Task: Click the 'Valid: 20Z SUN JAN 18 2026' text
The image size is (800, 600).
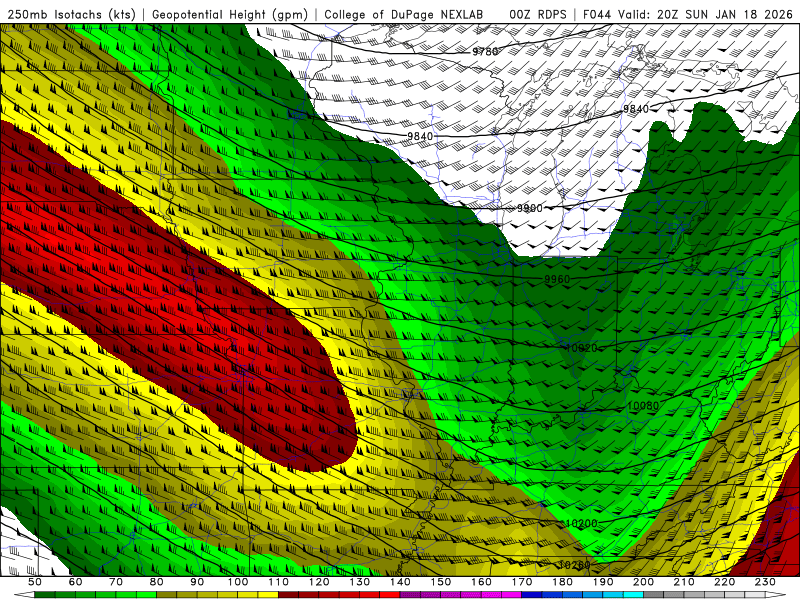Action: click(x=705, y=14)
